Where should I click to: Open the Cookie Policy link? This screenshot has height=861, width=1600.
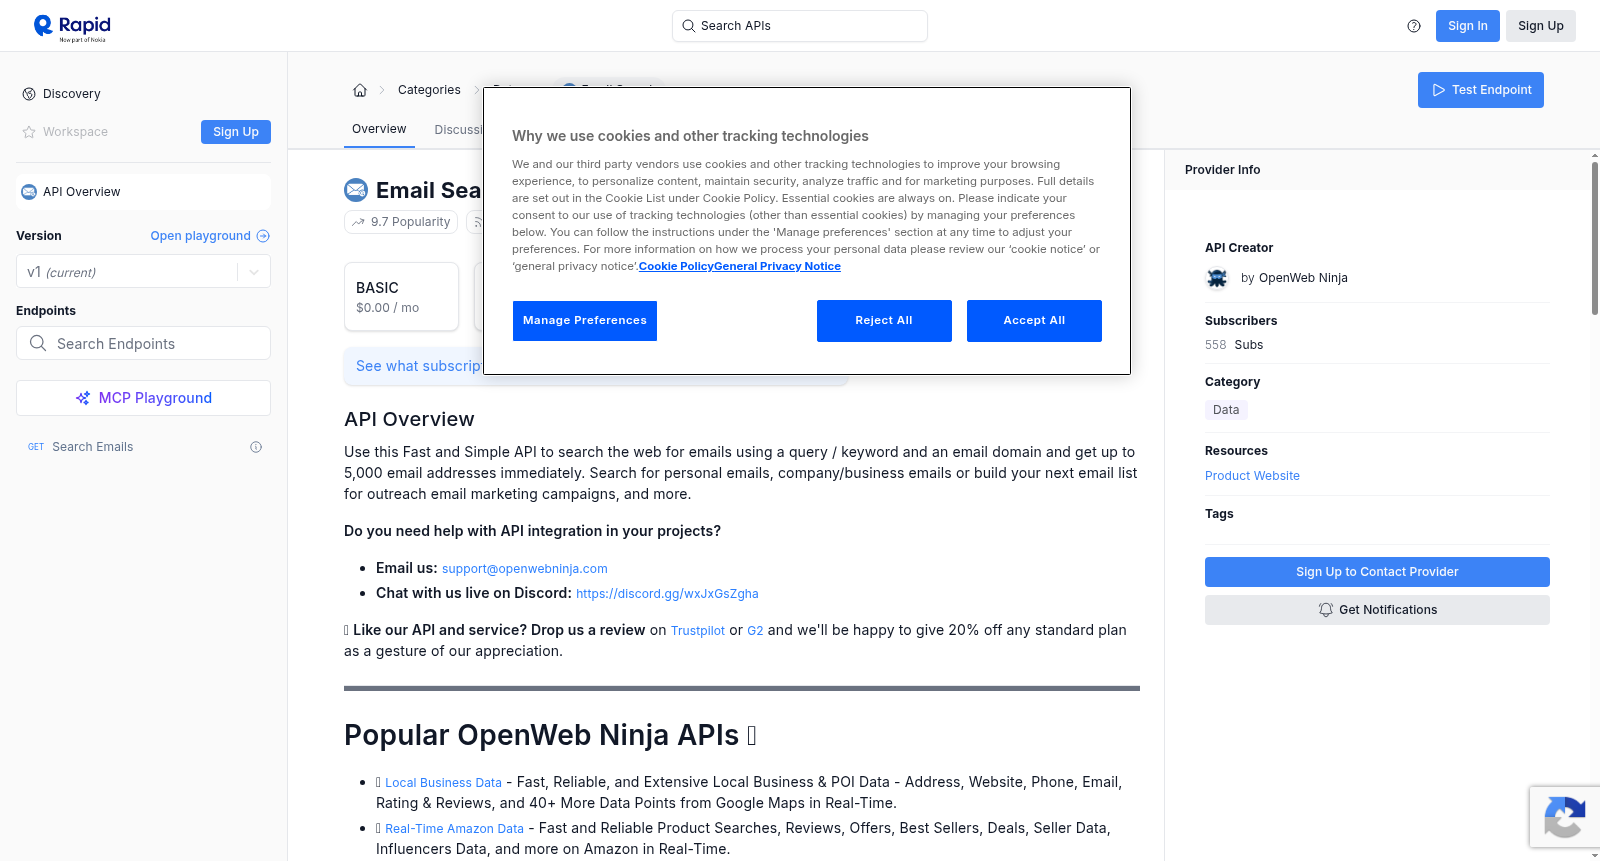[676, 266]
